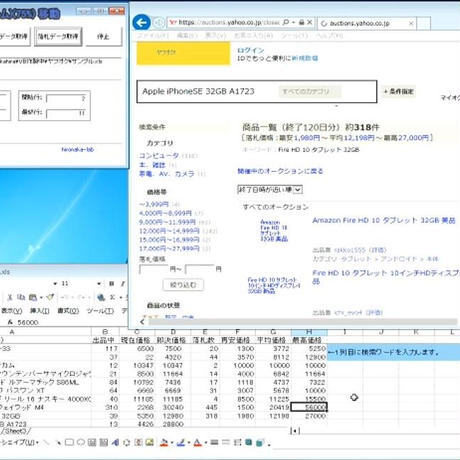Toggle Italic in Excel toolbar
This screenshot has height=460, width=460.
coord(123,284)
